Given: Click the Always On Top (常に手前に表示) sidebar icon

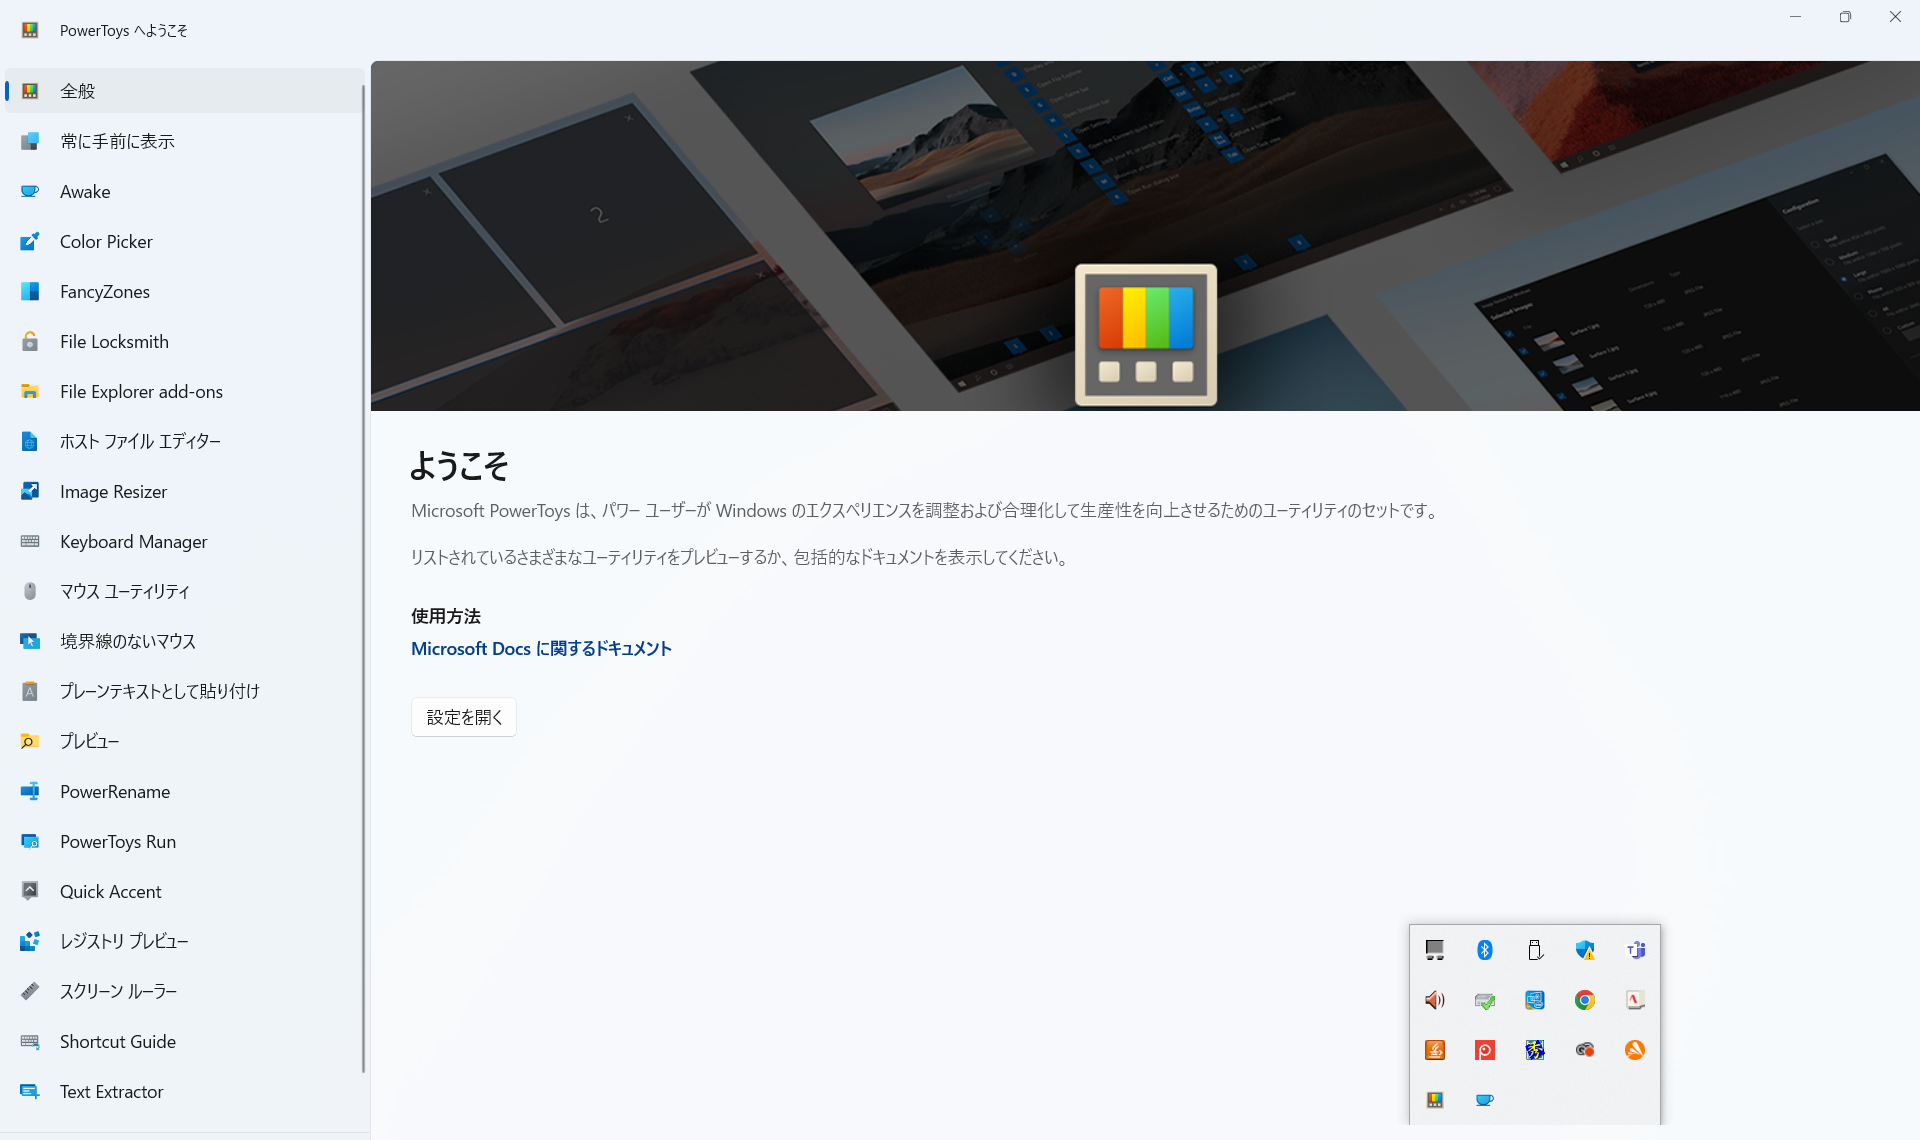Looking at the screenshot, I should click(30, 141).
